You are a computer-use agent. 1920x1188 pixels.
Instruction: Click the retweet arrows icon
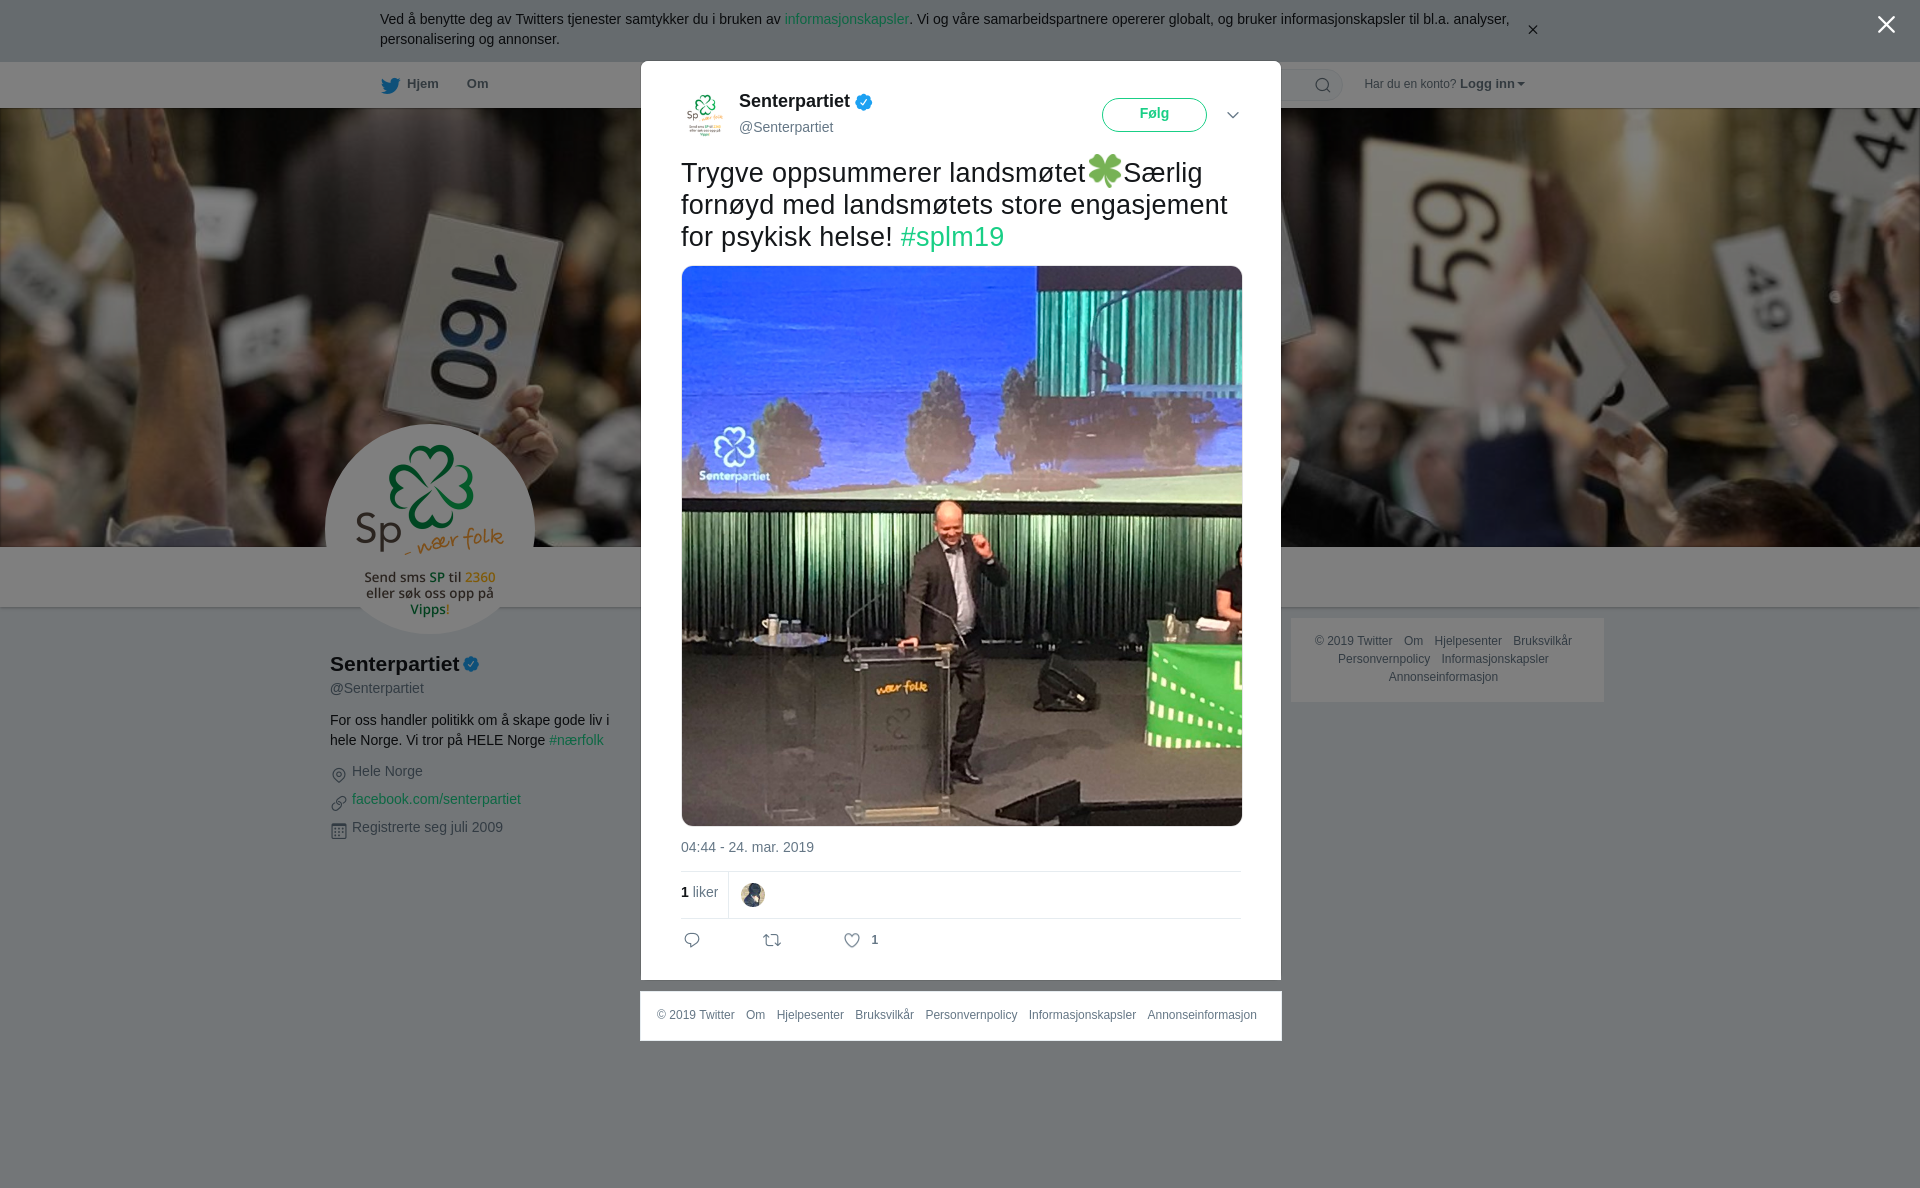tap(772, 940)
